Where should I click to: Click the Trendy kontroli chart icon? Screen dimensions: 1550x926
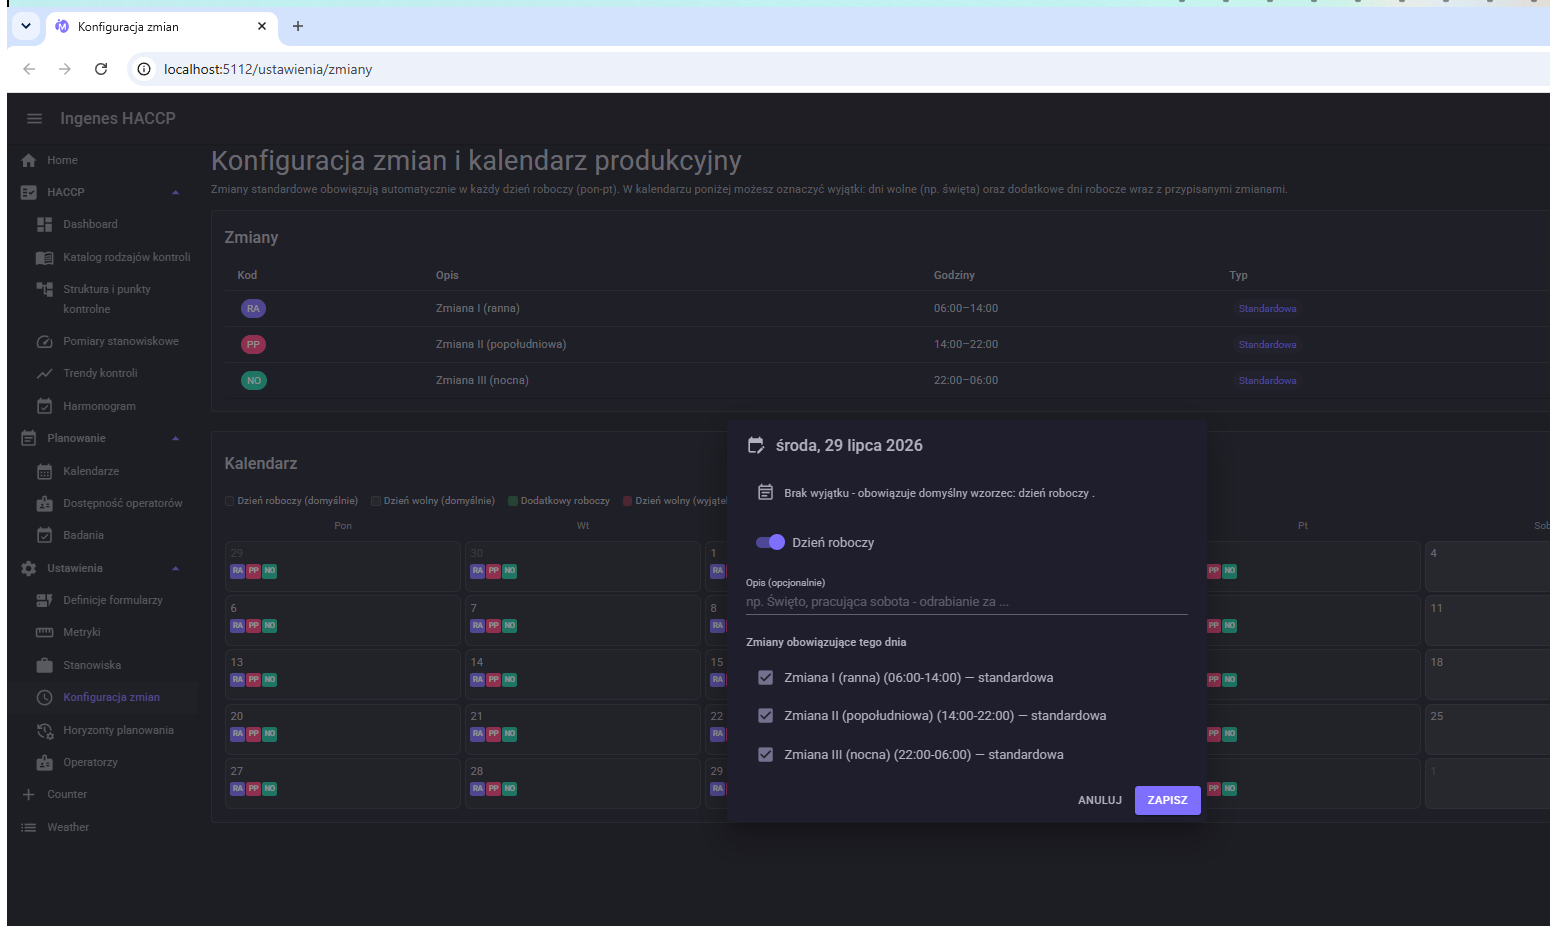point(44,373)
